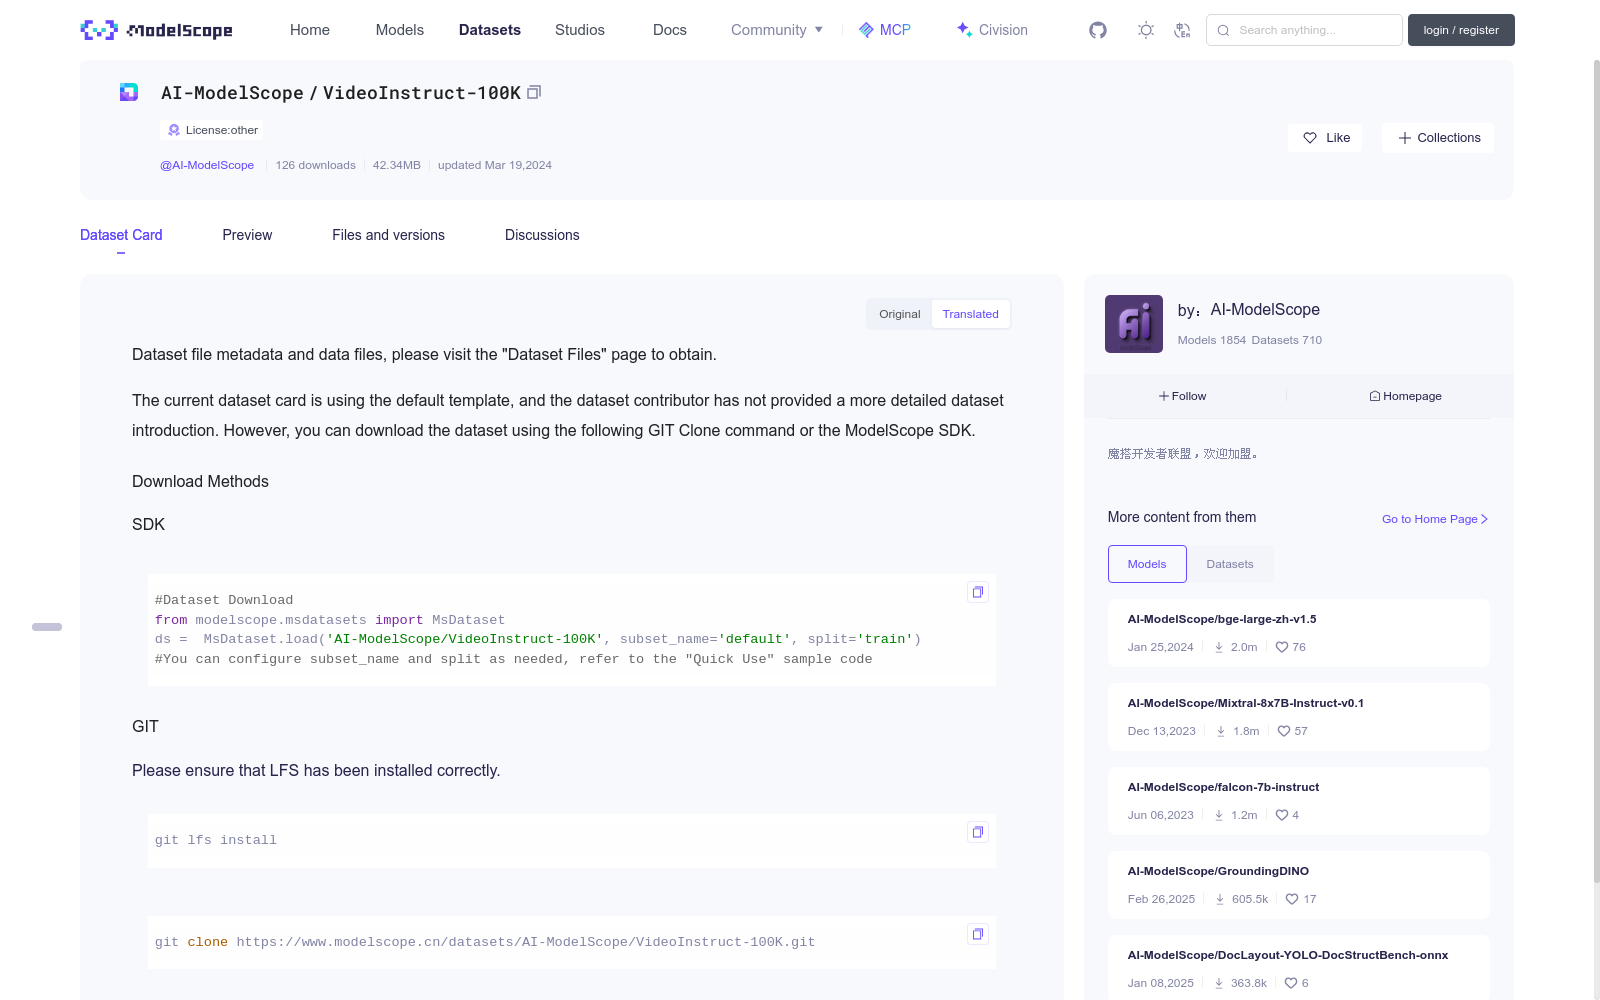
Task: Click the License:other tag
Action: 212,130
